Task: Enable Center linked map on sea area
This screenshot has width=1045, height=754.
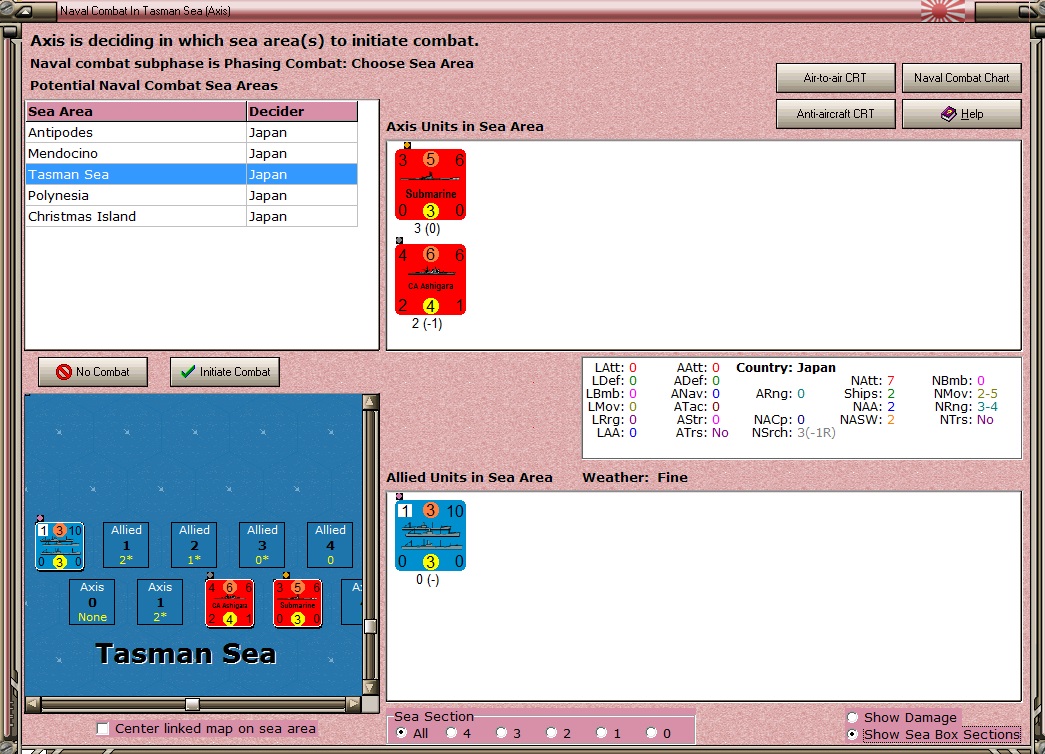Action: (103, 729)
